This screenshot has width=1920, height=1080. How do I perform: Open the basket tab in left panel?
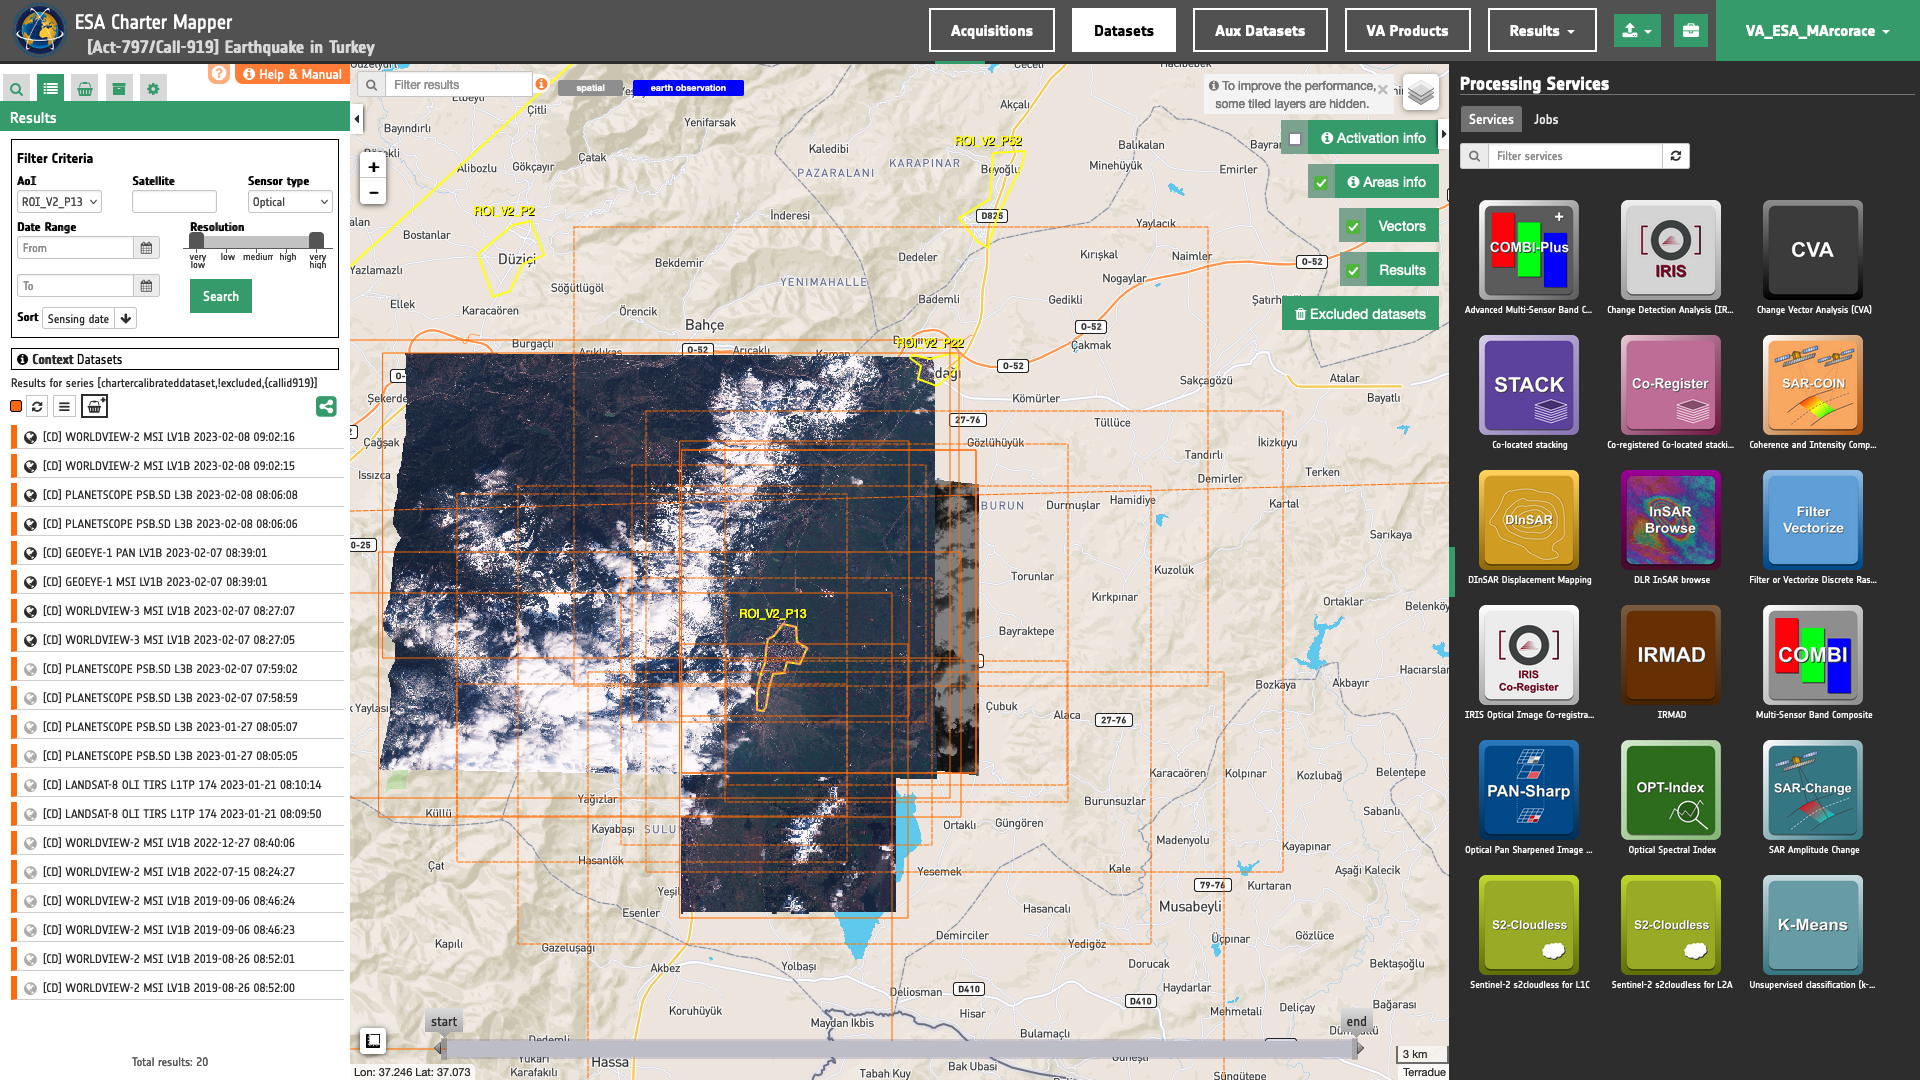click(85, 89)
